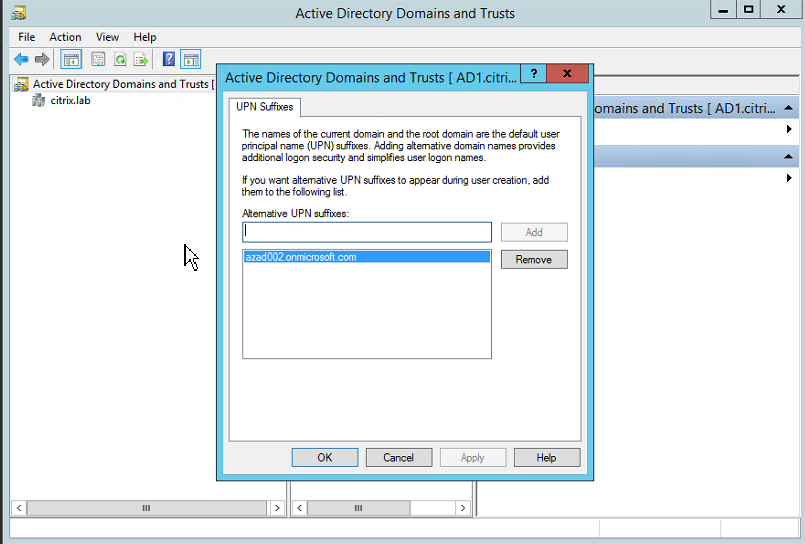Viewport: 805px width, 544px height.
Task: Click the Back arrow toolbar icon
Action: tap(21, 59)
